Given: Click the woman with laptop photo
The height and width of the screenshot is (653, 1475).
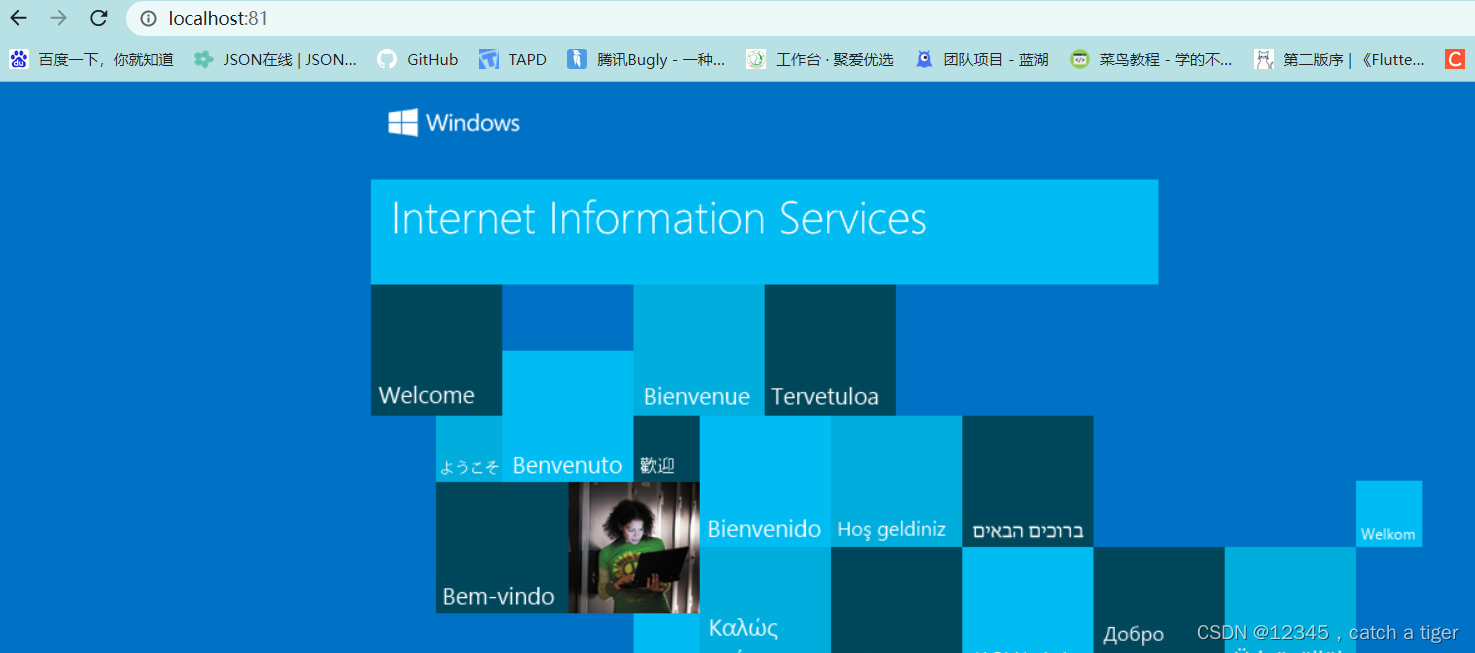Looking at the screenshot, I should pos(634,548).
